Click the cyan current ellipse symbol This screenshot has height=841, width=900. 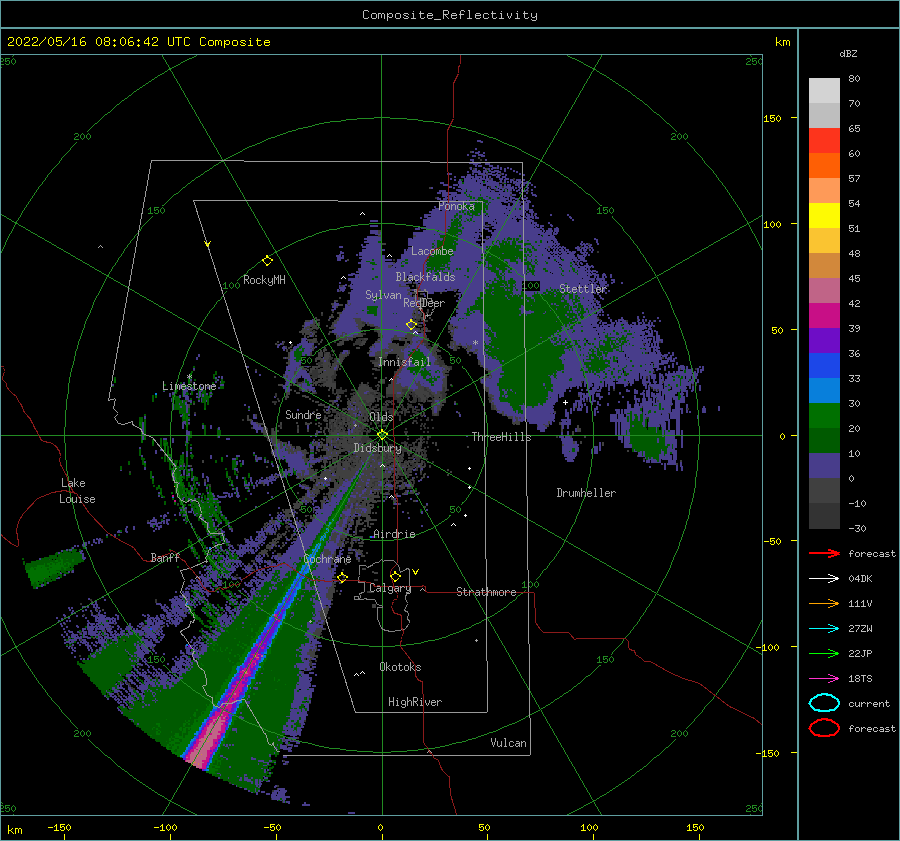coord(824,703)
